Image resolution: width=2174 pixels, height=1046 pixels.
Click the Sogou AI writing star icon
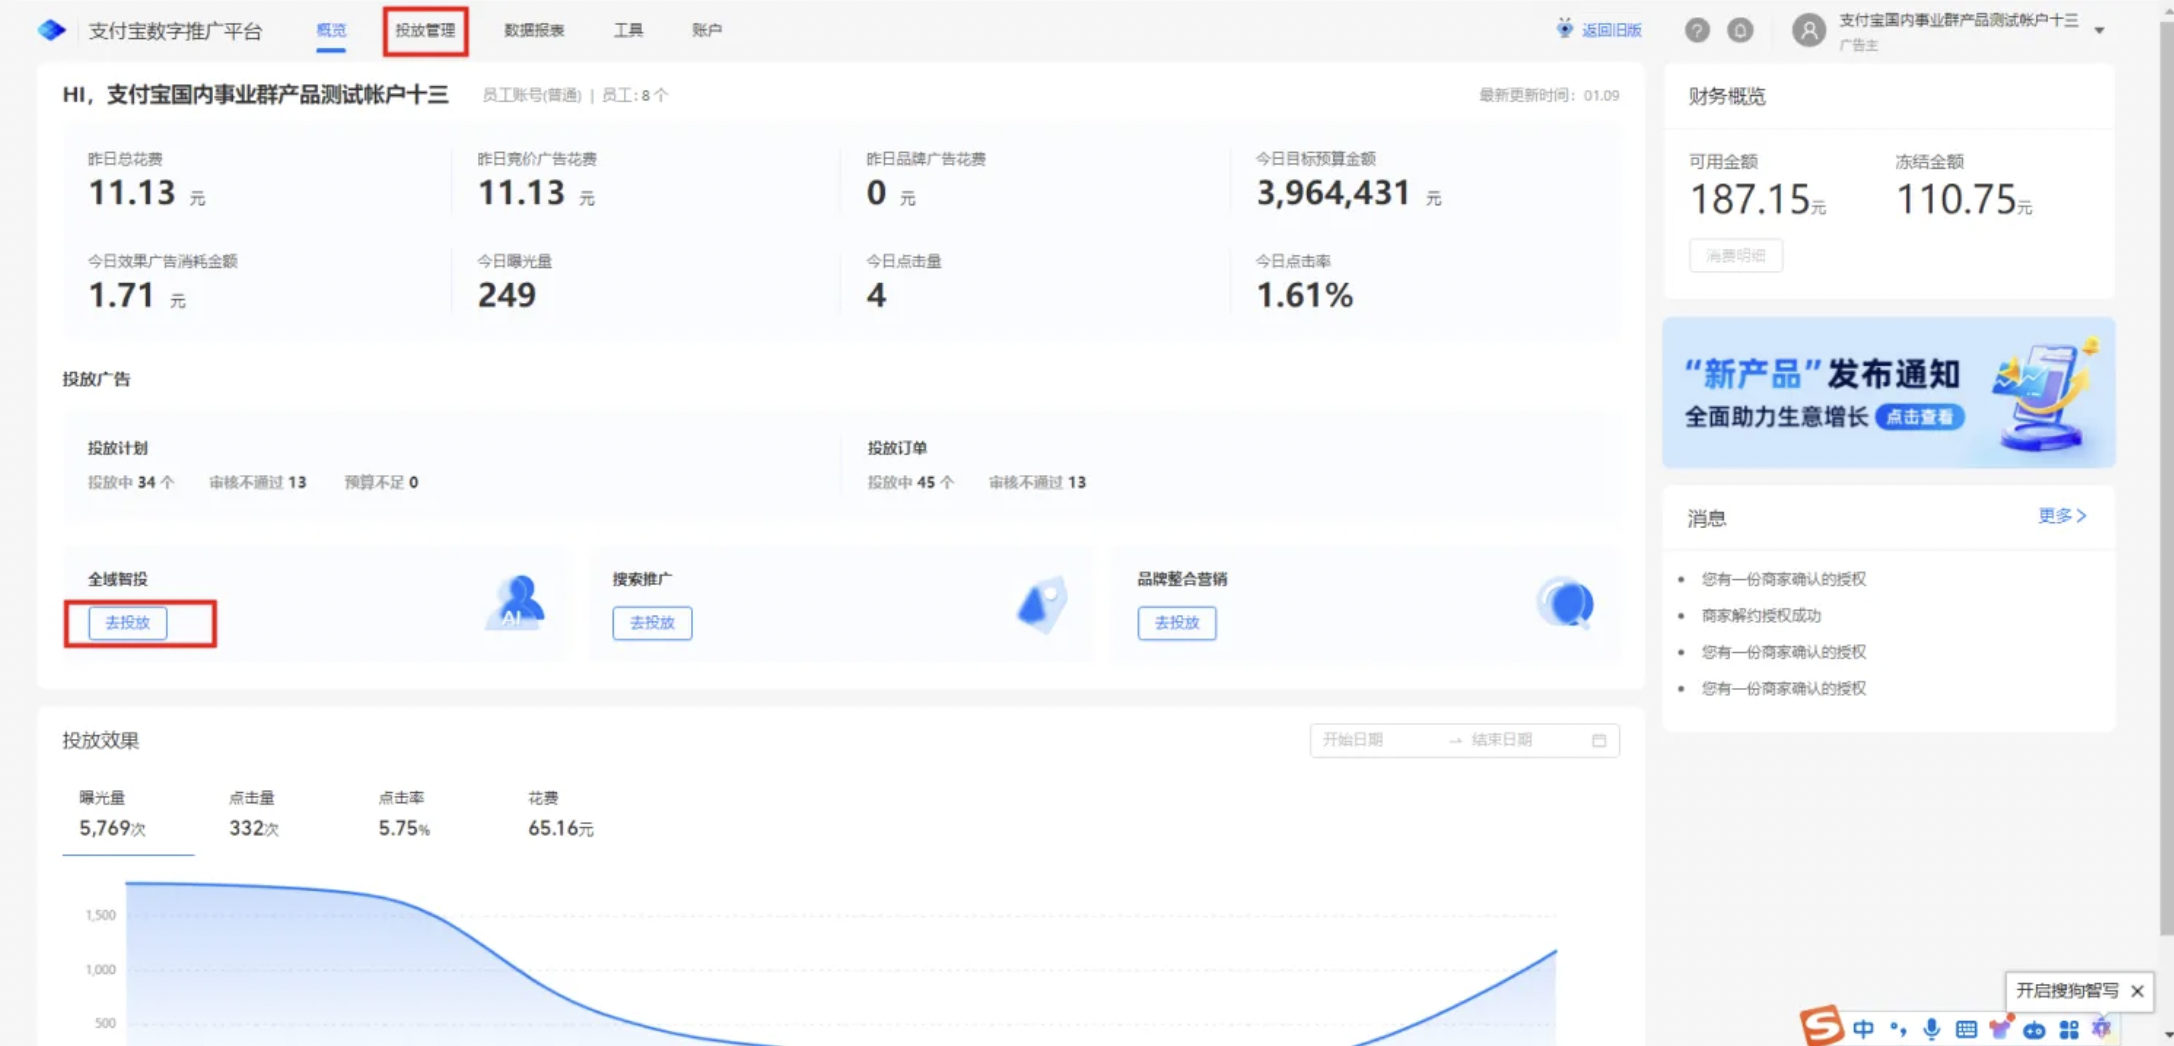2101,1028
